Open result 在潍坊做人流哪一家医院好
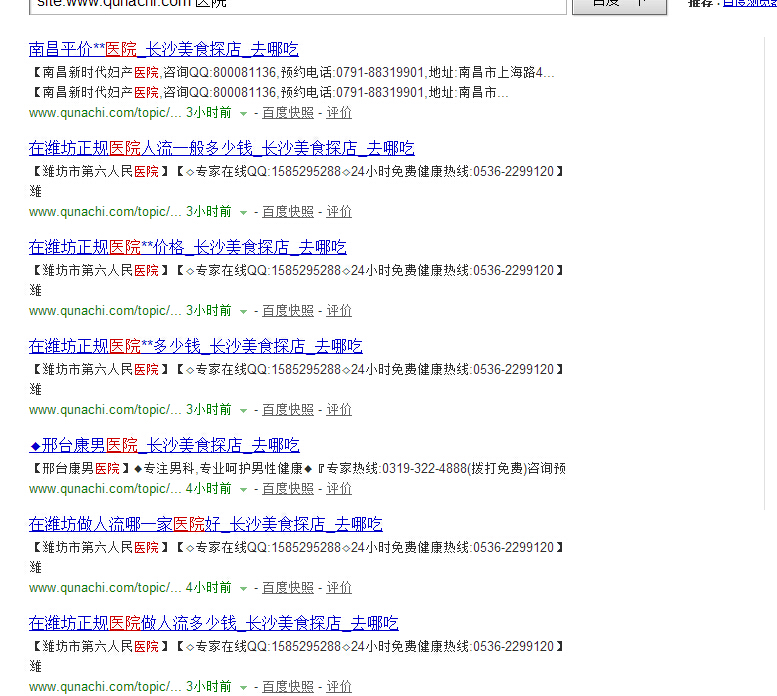The width and height of the screenshot is (777, 696). tap(206, 524)
